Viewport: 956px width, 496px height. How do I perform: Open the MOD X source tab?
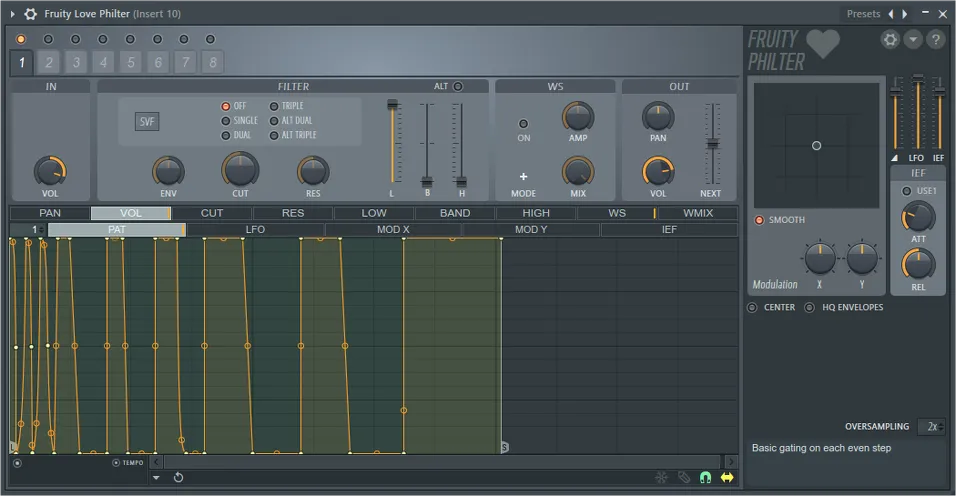(393, 230)
